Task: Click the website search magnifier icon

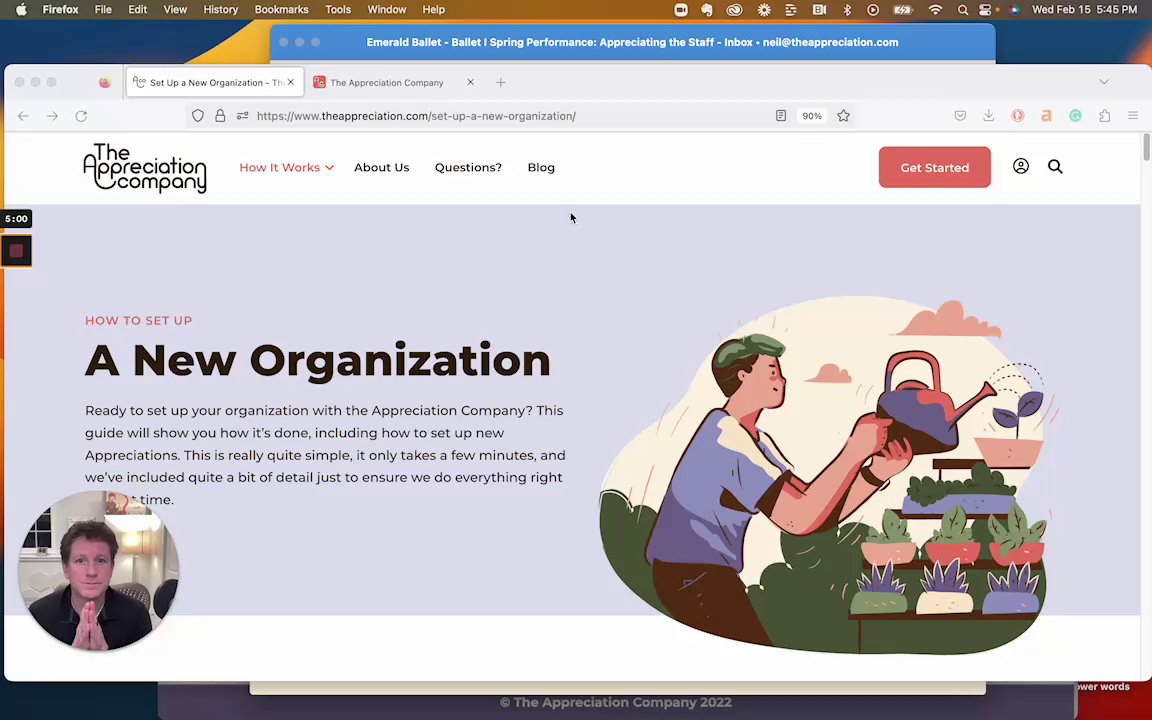Action: [1055, 167]
